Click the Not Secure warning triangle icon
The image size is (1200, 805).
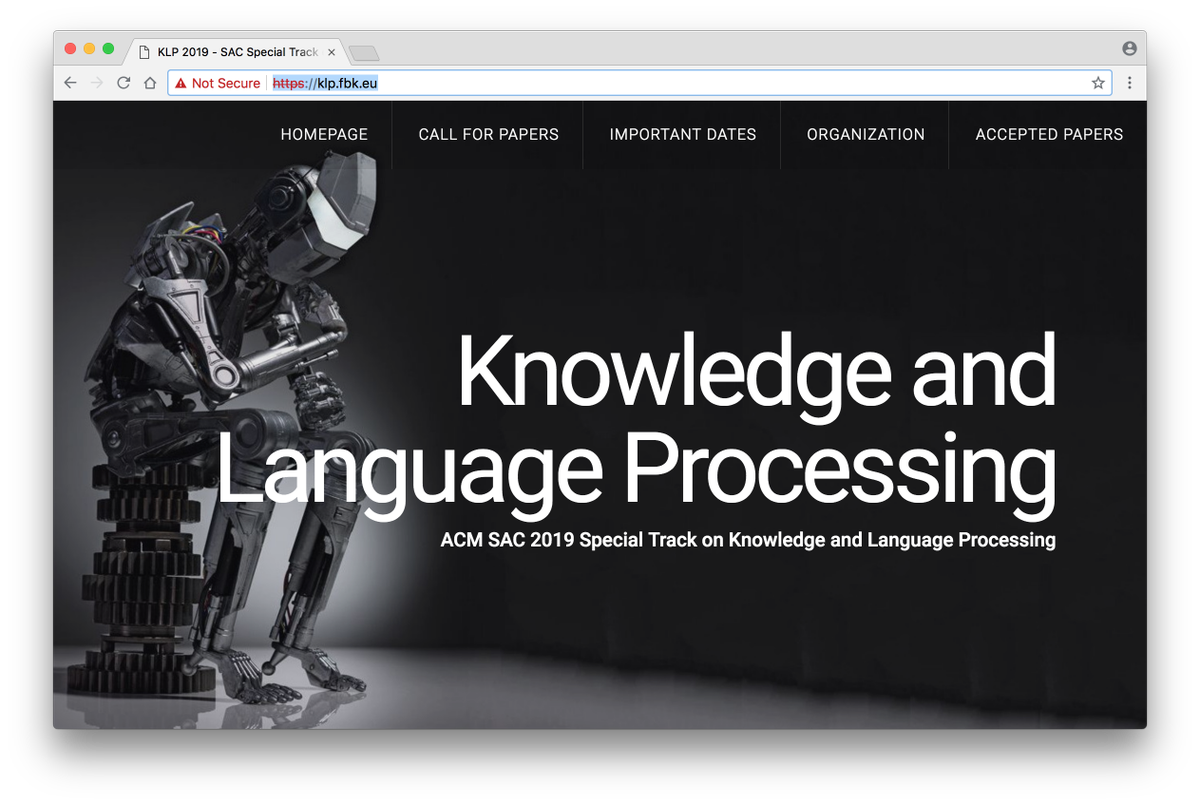coord(180,83)
